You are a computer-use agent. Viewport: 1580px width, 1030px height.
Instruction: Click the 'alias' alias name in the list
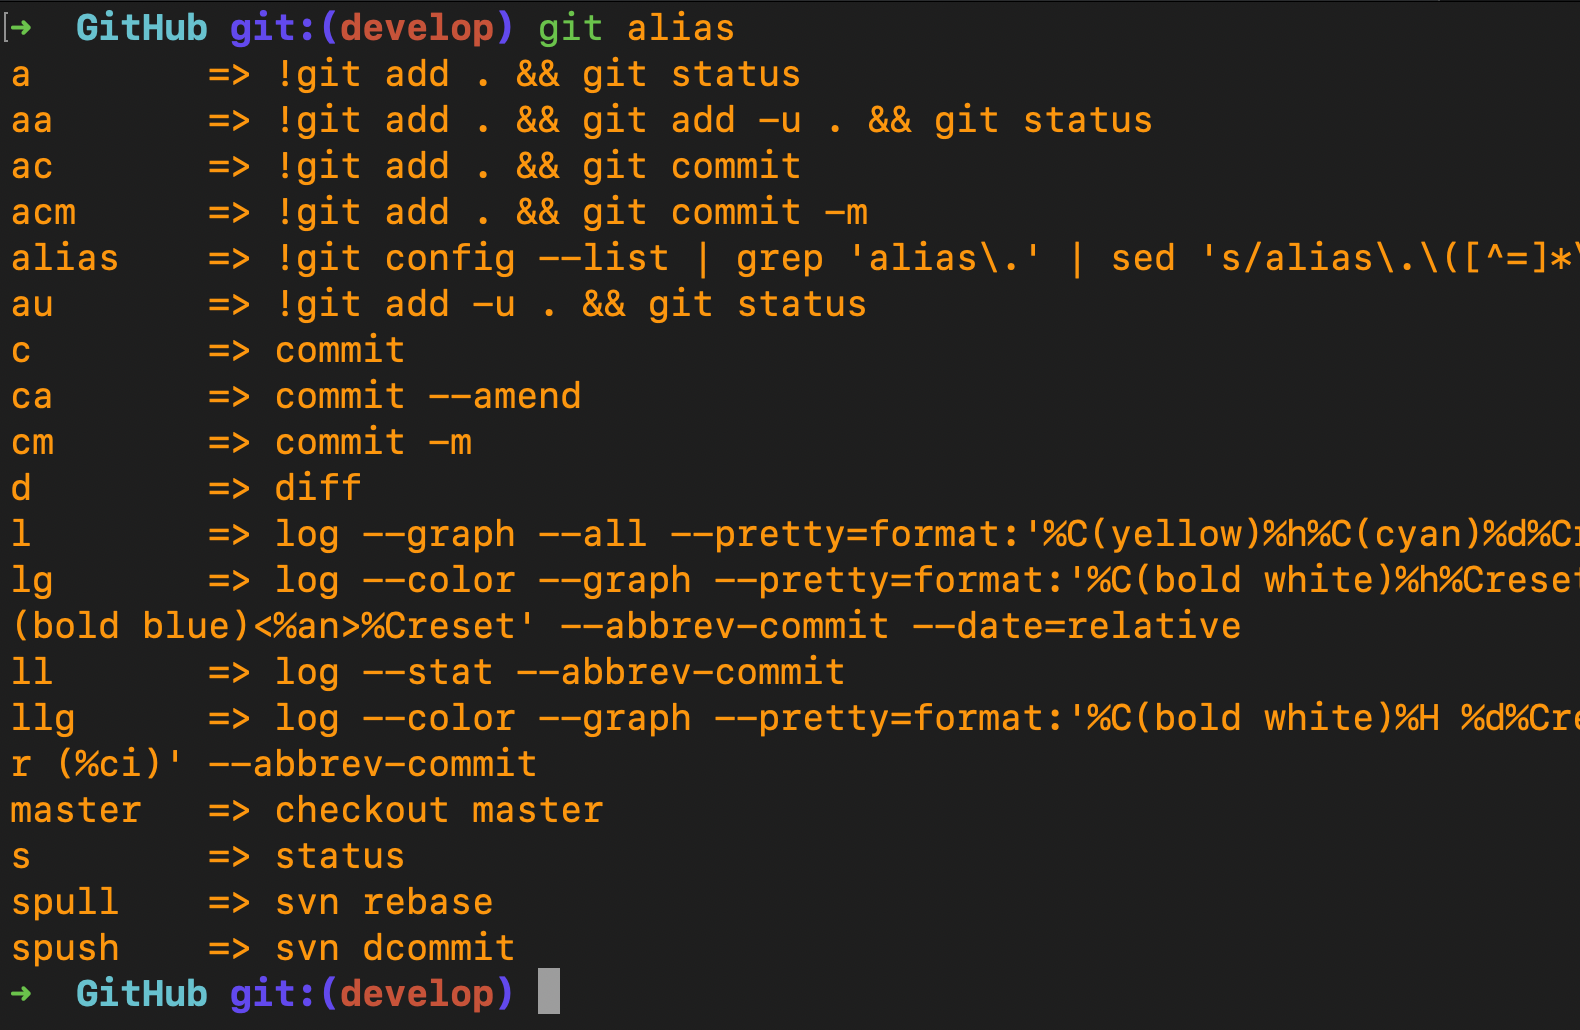click(65, 258)
